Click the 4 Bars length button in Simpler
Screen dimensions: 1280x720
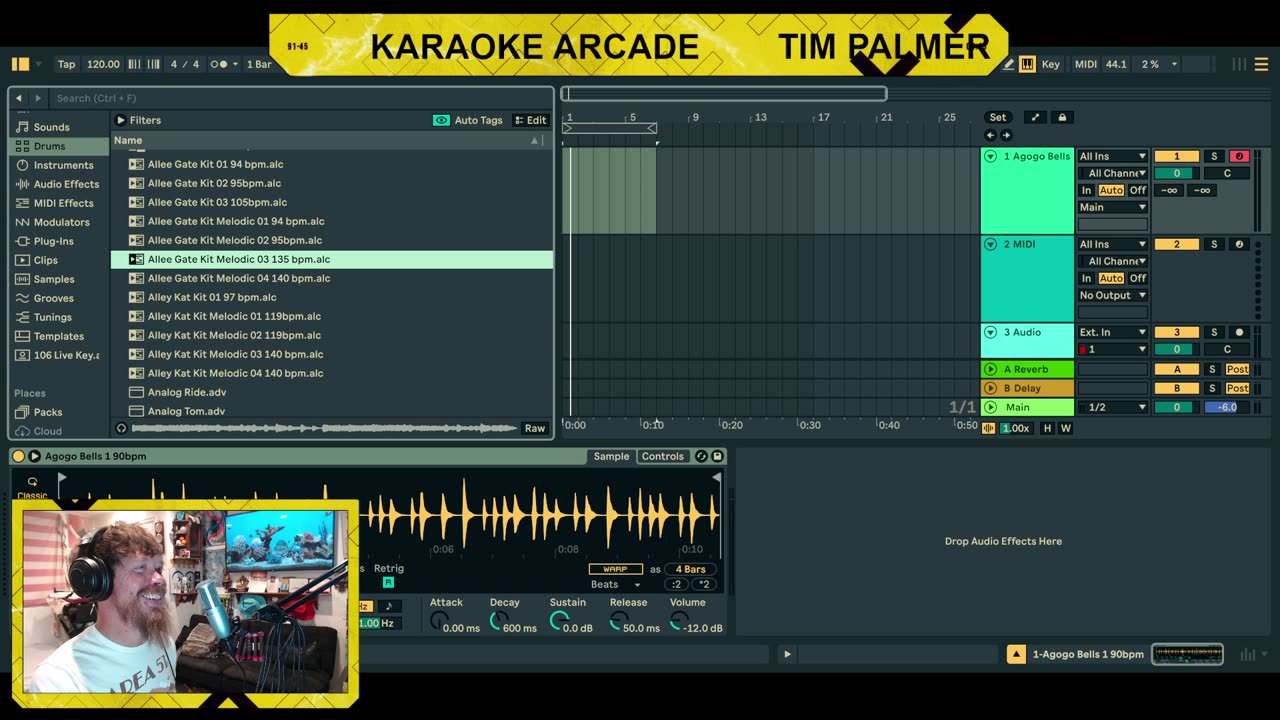(690, 569)
